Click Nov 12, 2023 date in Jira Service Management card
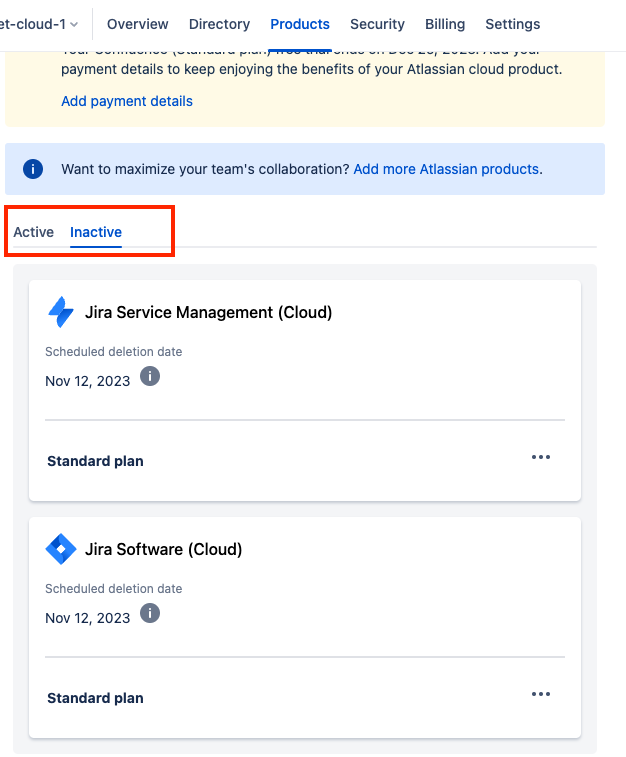 click(x=87, y=381)
